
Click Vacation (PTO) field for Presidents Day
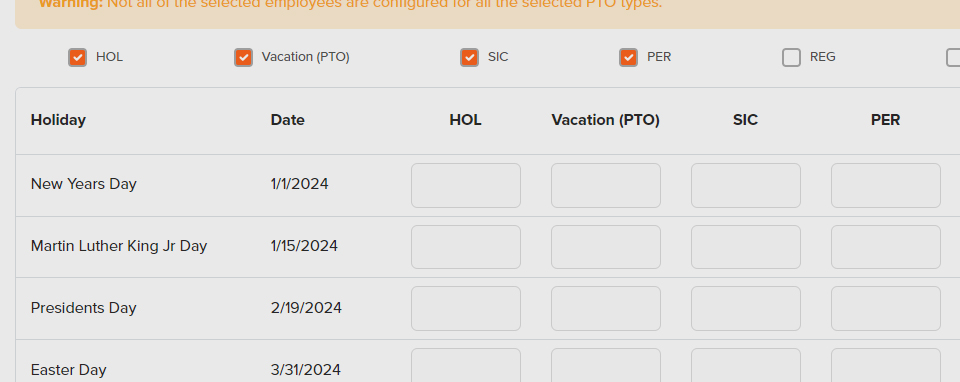click(x=606, y=309)
